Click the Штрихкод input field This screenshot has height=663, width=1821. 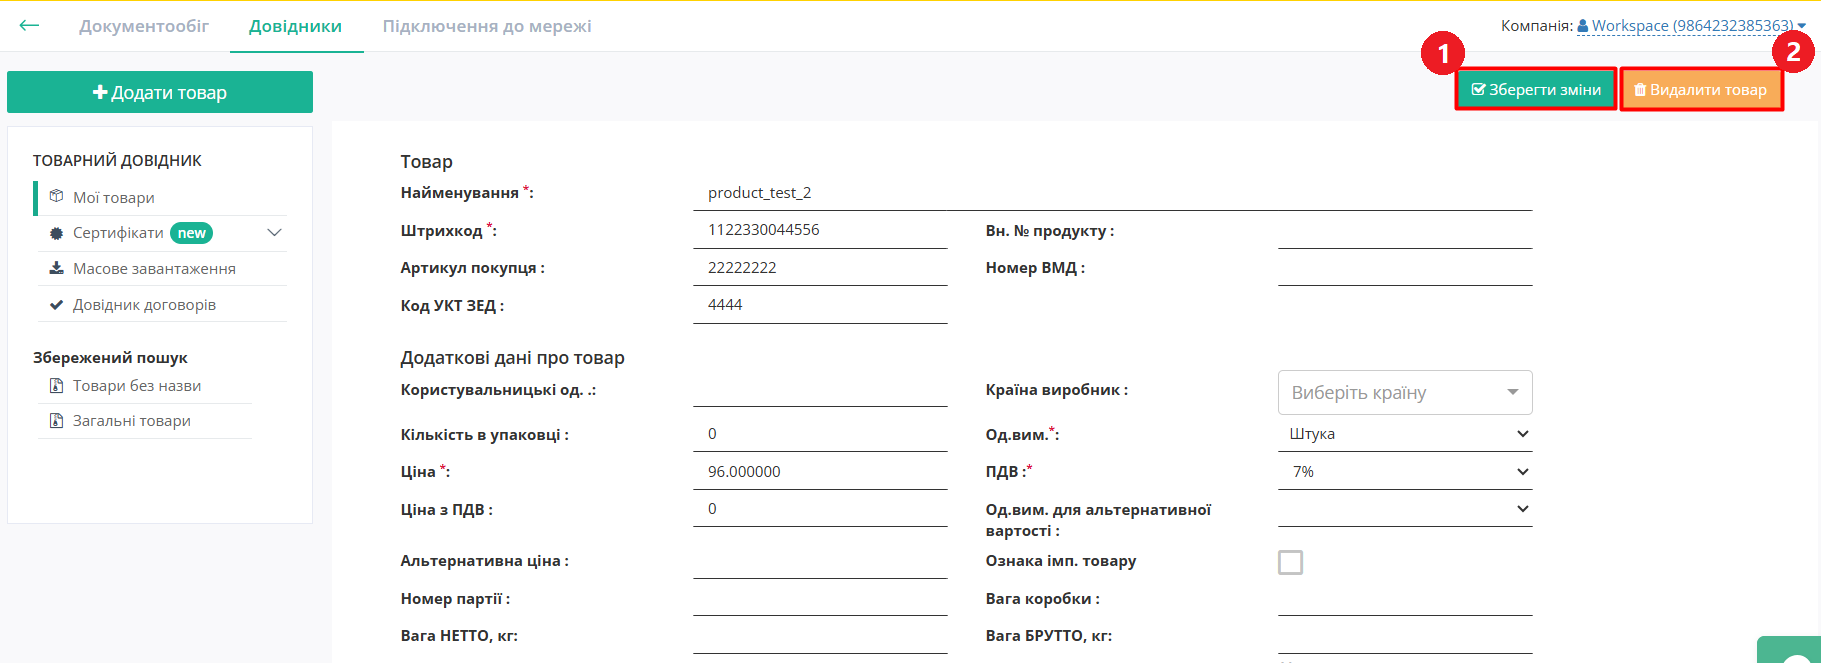(820, 230)
